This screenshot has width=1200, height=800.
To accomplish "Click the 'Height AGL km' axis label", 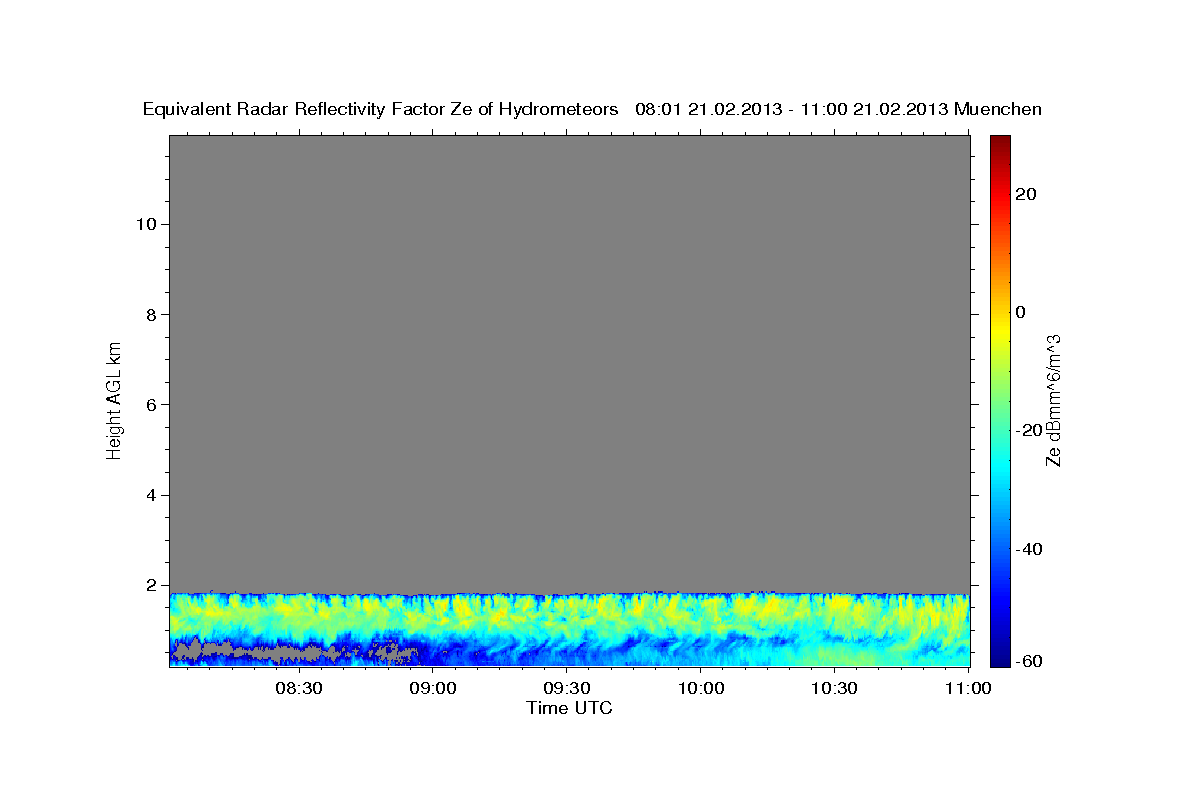I will click(114, 399).
